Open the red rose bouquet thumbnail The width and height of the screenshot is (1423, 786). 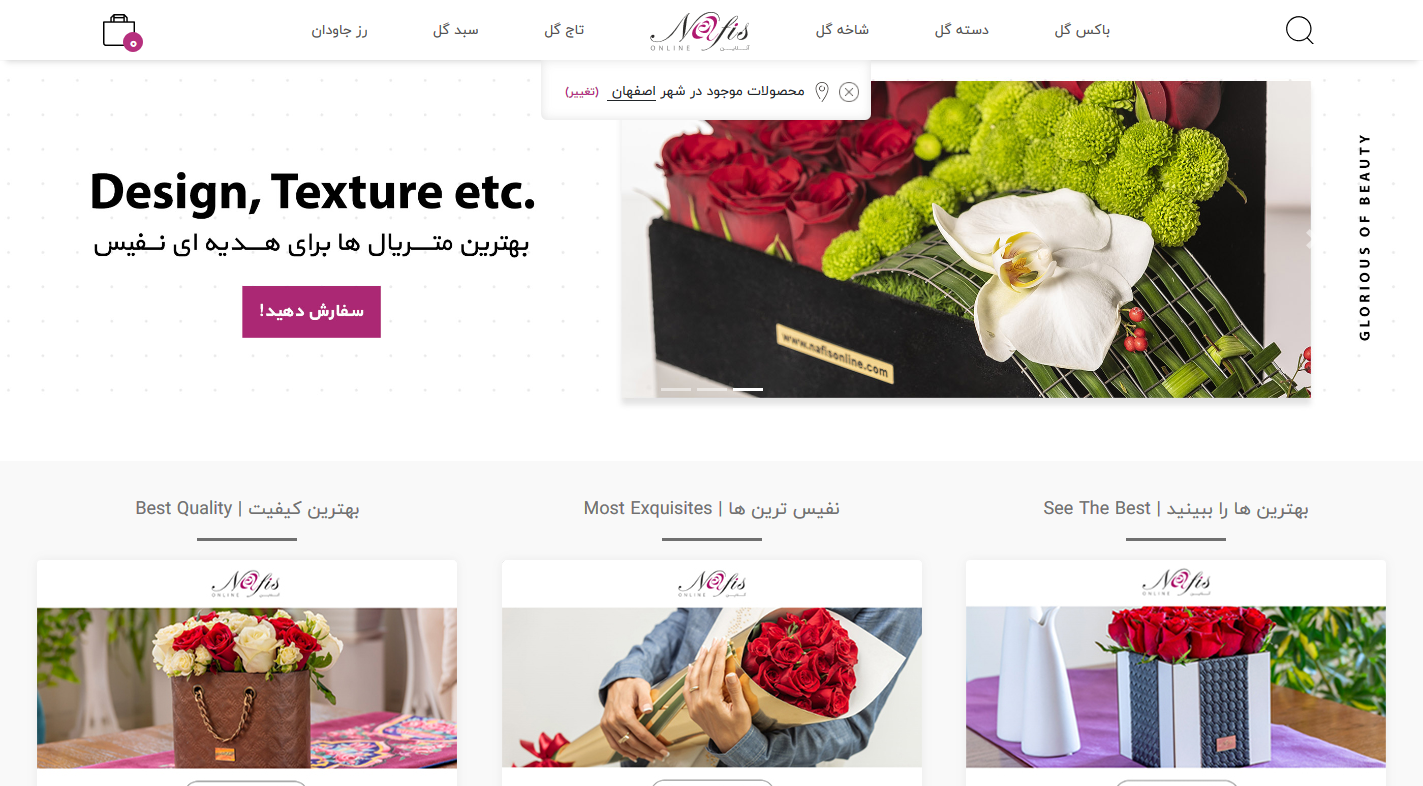[711, 688]
